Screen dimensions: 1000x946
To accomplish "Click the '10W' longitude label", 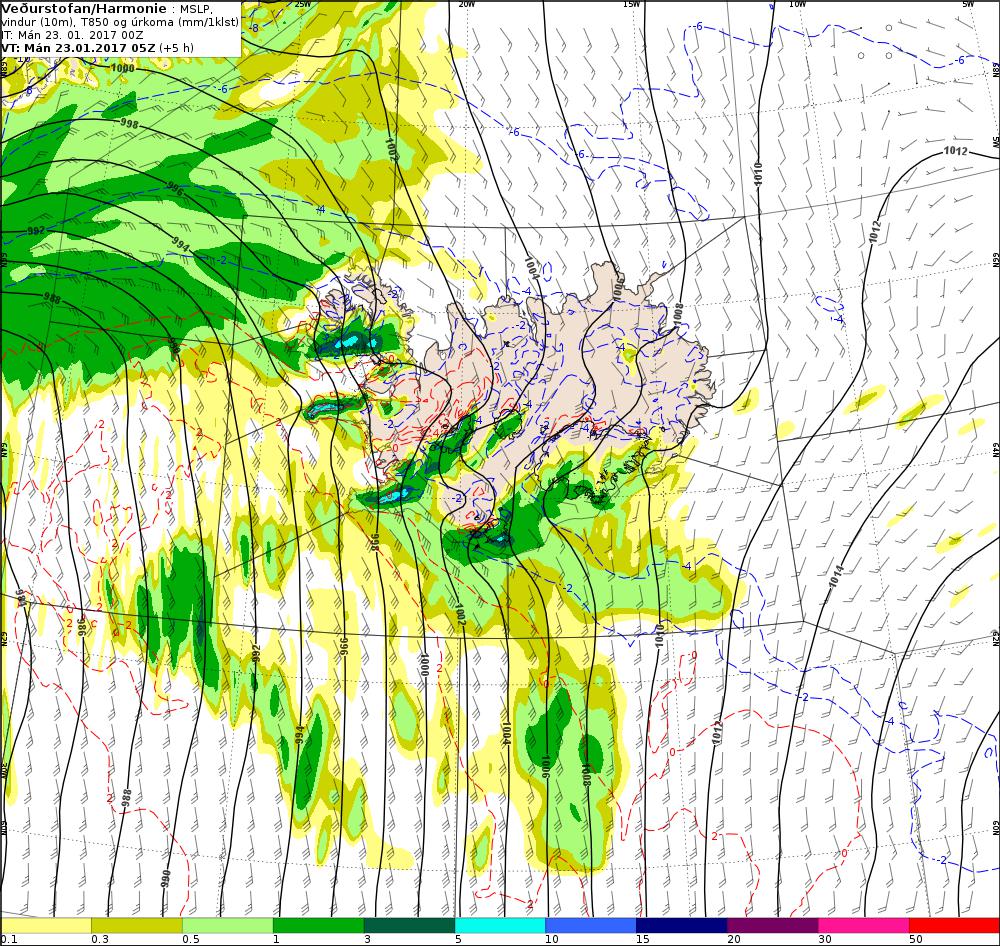I will coord(797,3).
